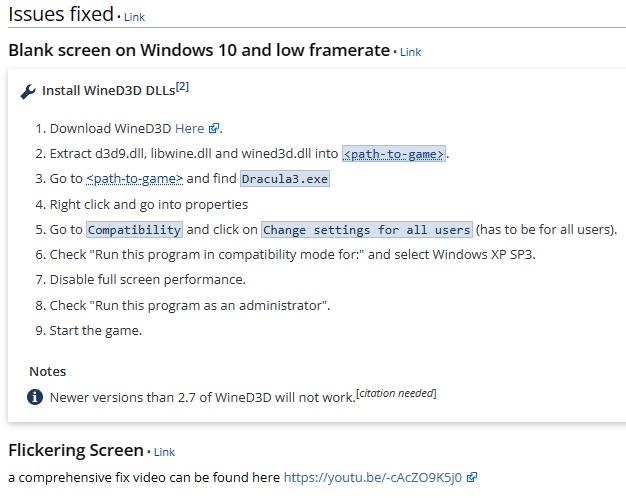Click the citation needed superscript
Viewport: 626px width, 498px height.
coord(396,393)
